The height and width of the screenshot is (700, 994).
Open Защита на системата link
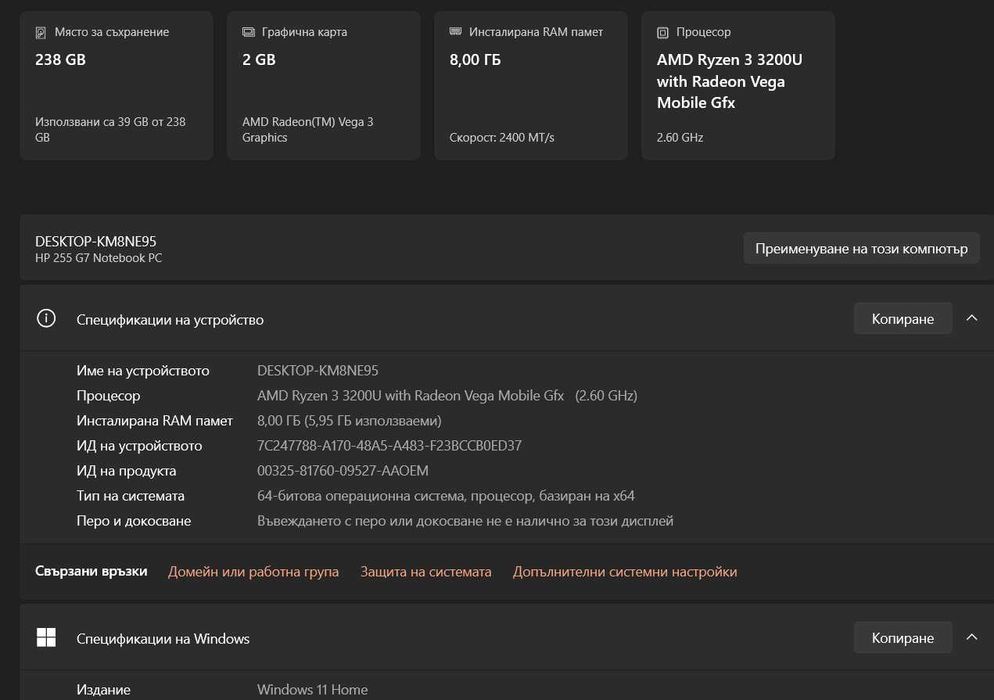click(x=425, y=571)
